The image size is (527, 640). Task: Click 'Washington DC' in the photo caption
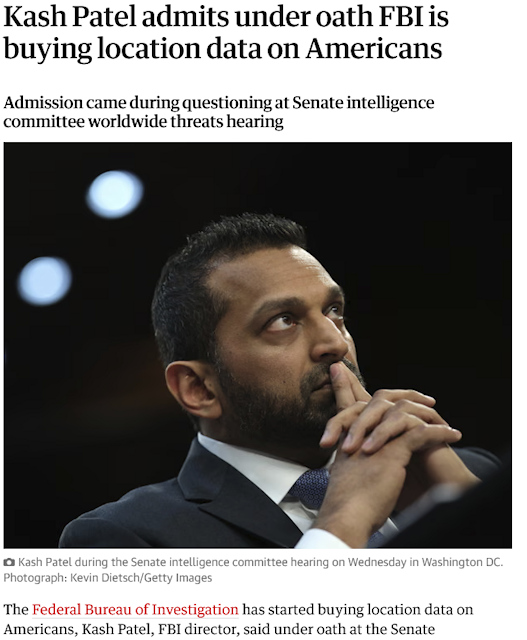click(460, 562)
